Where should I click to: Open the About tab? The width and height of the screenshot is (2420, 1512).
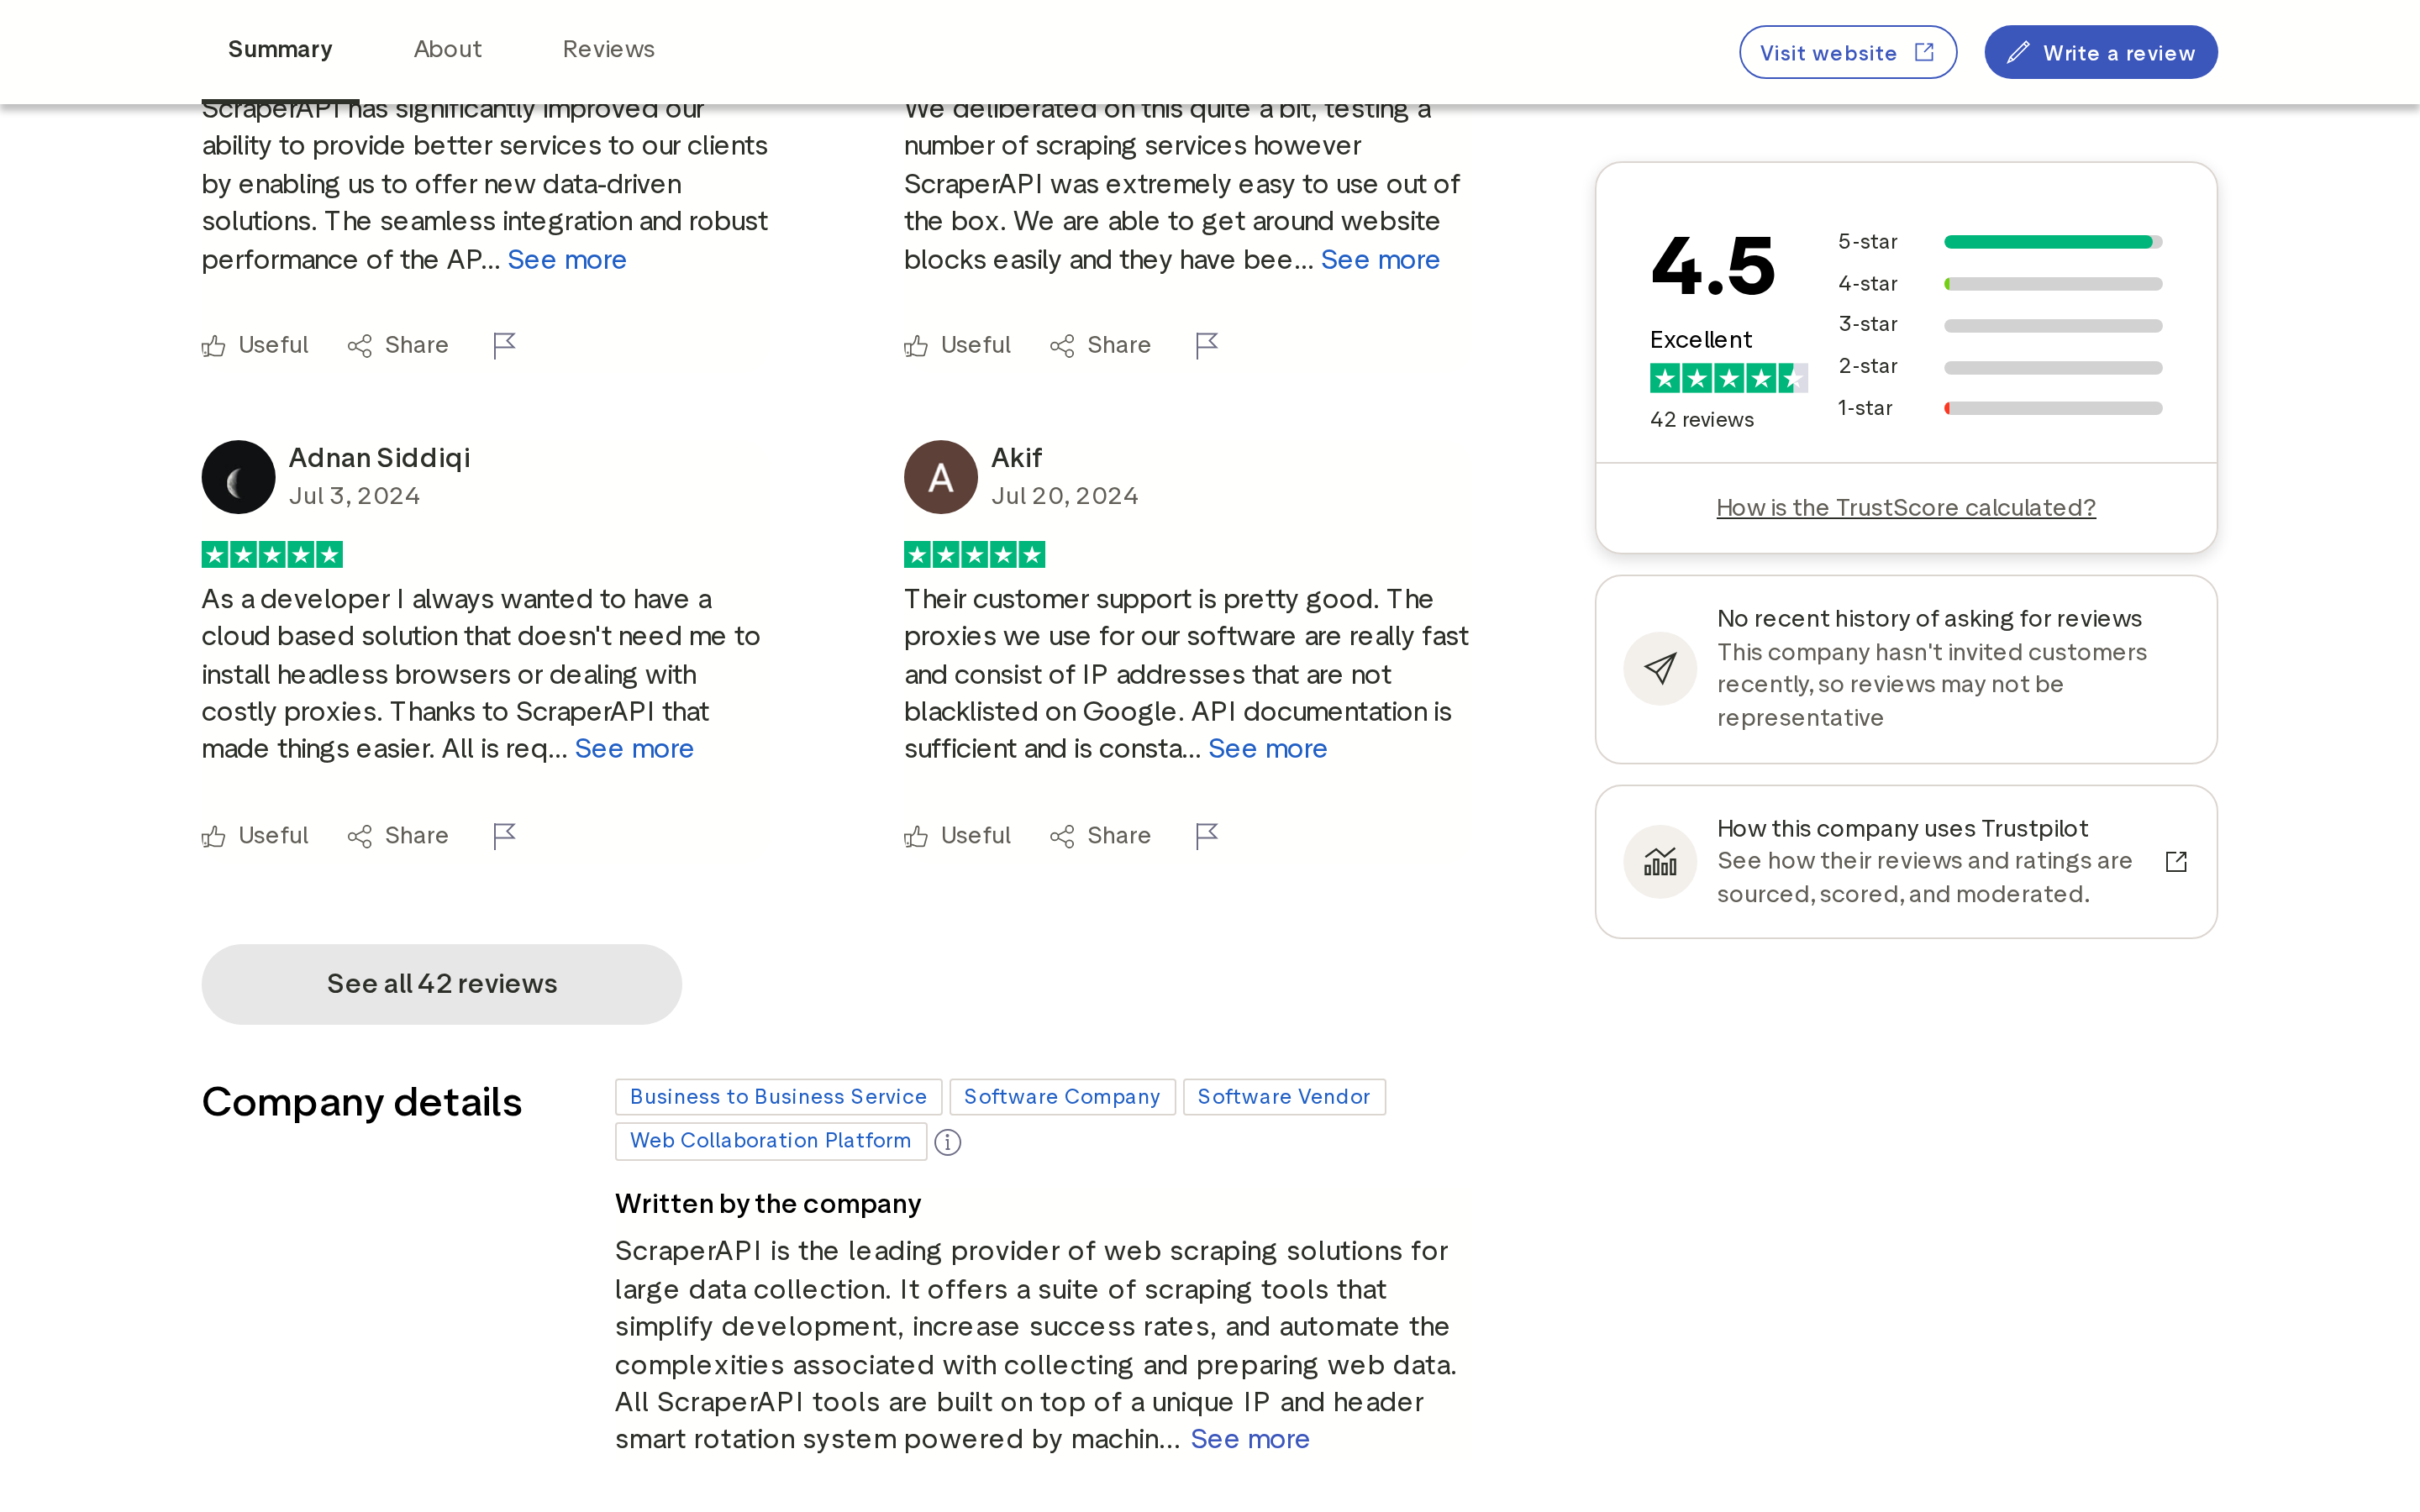pyautogui.click(x=447, y=49)
